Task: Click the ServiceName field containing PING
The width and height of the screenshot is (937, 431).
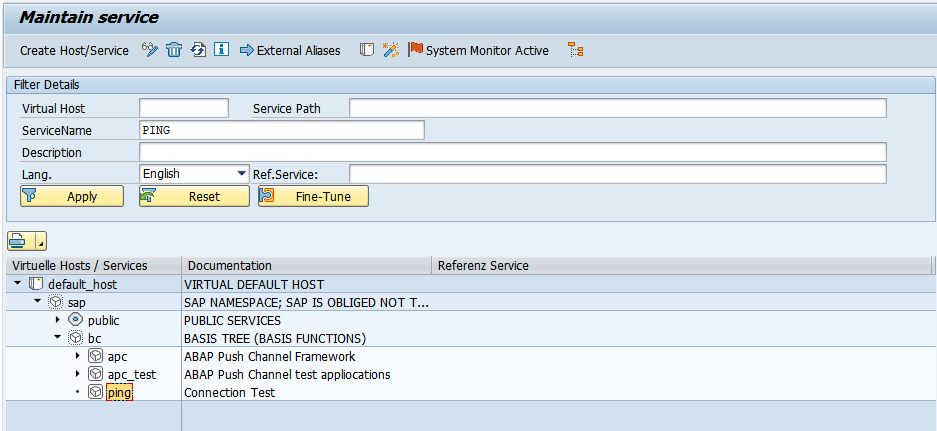Action: tap(283, 130)
